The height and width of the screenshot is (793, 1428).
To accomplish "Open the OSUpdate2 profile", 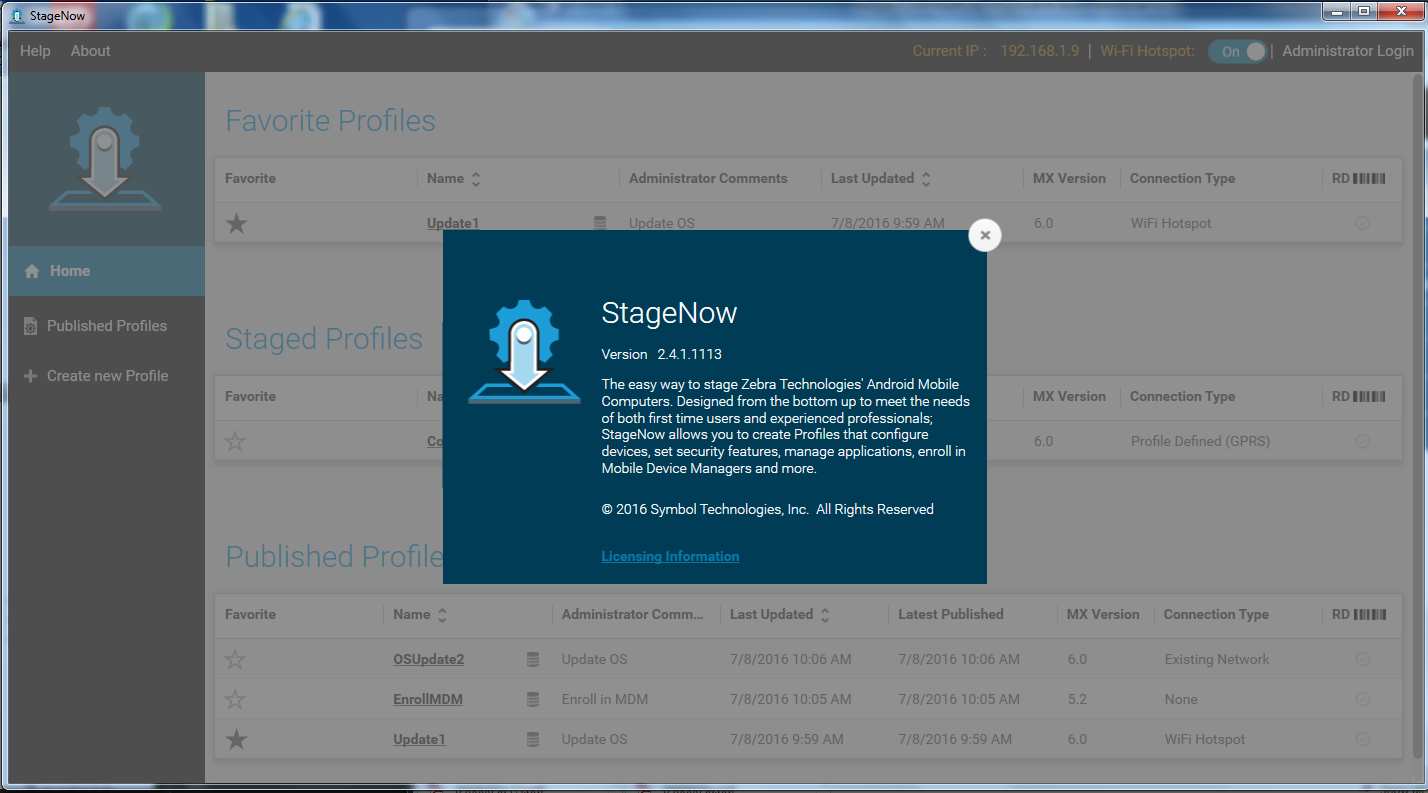I will pyautogui.click(x=429, y=659).
